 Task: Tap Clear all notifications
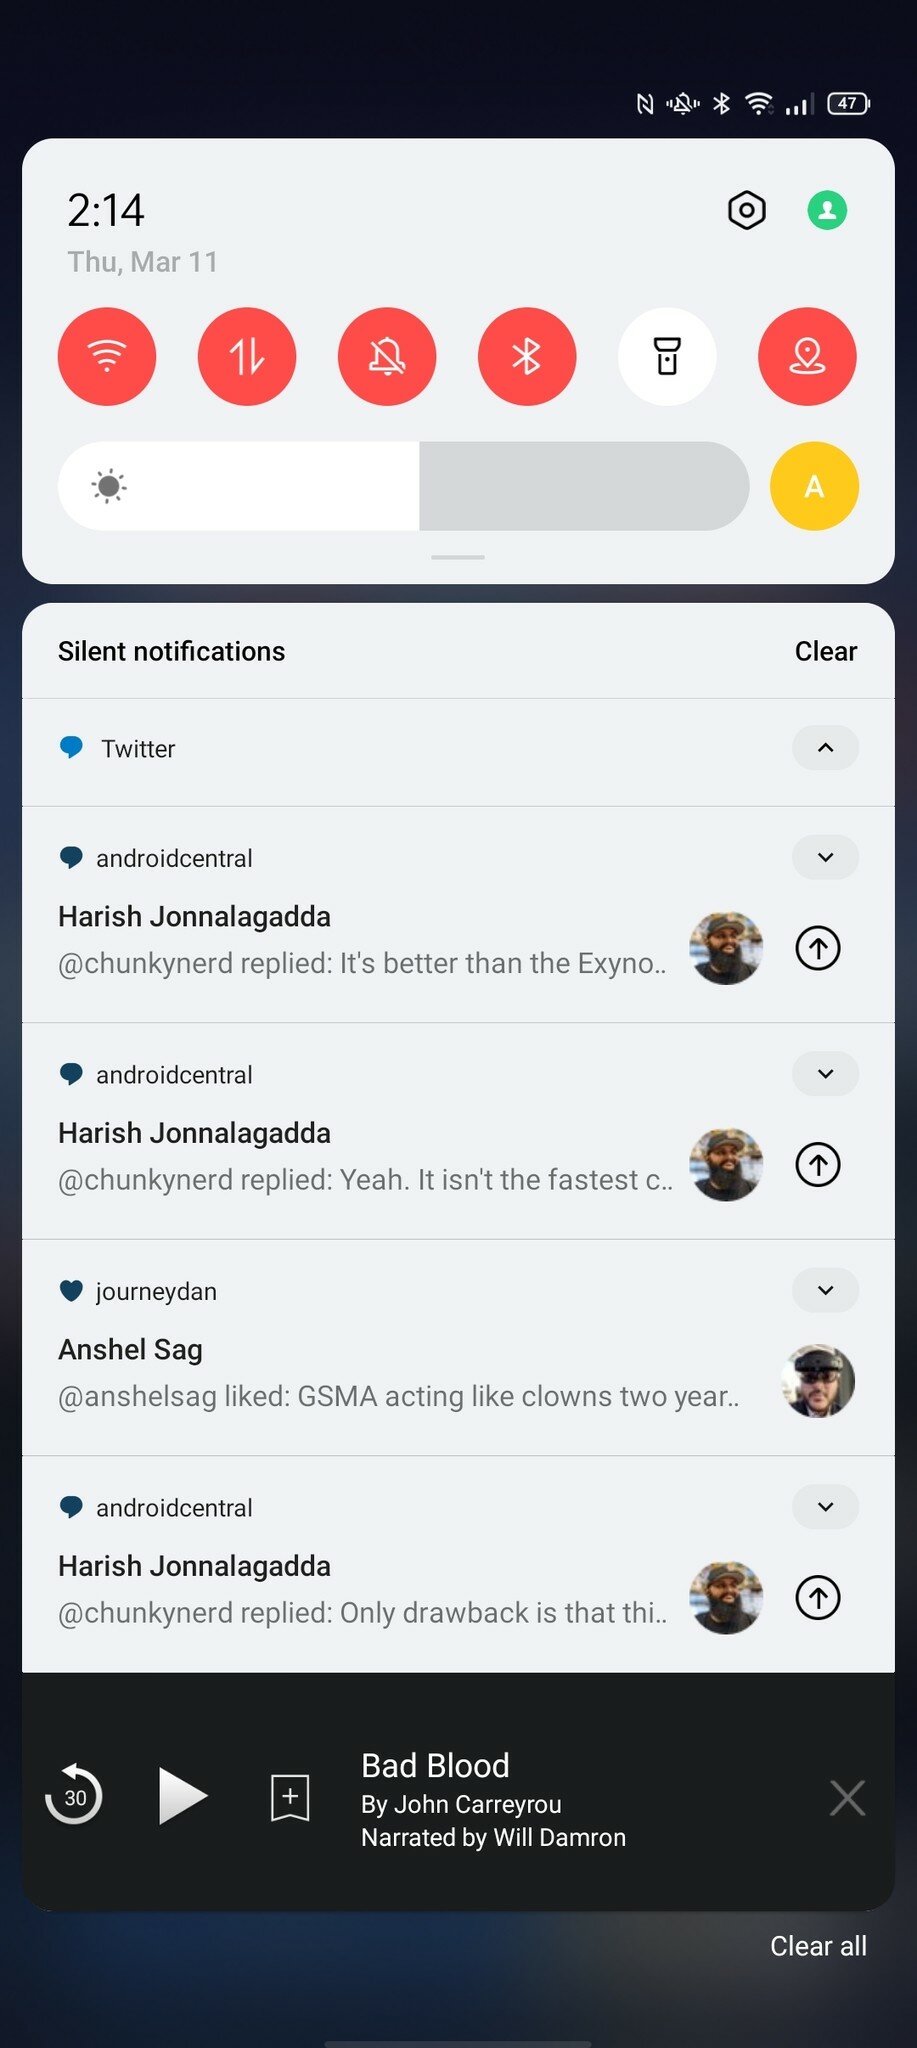point(818,1946)
